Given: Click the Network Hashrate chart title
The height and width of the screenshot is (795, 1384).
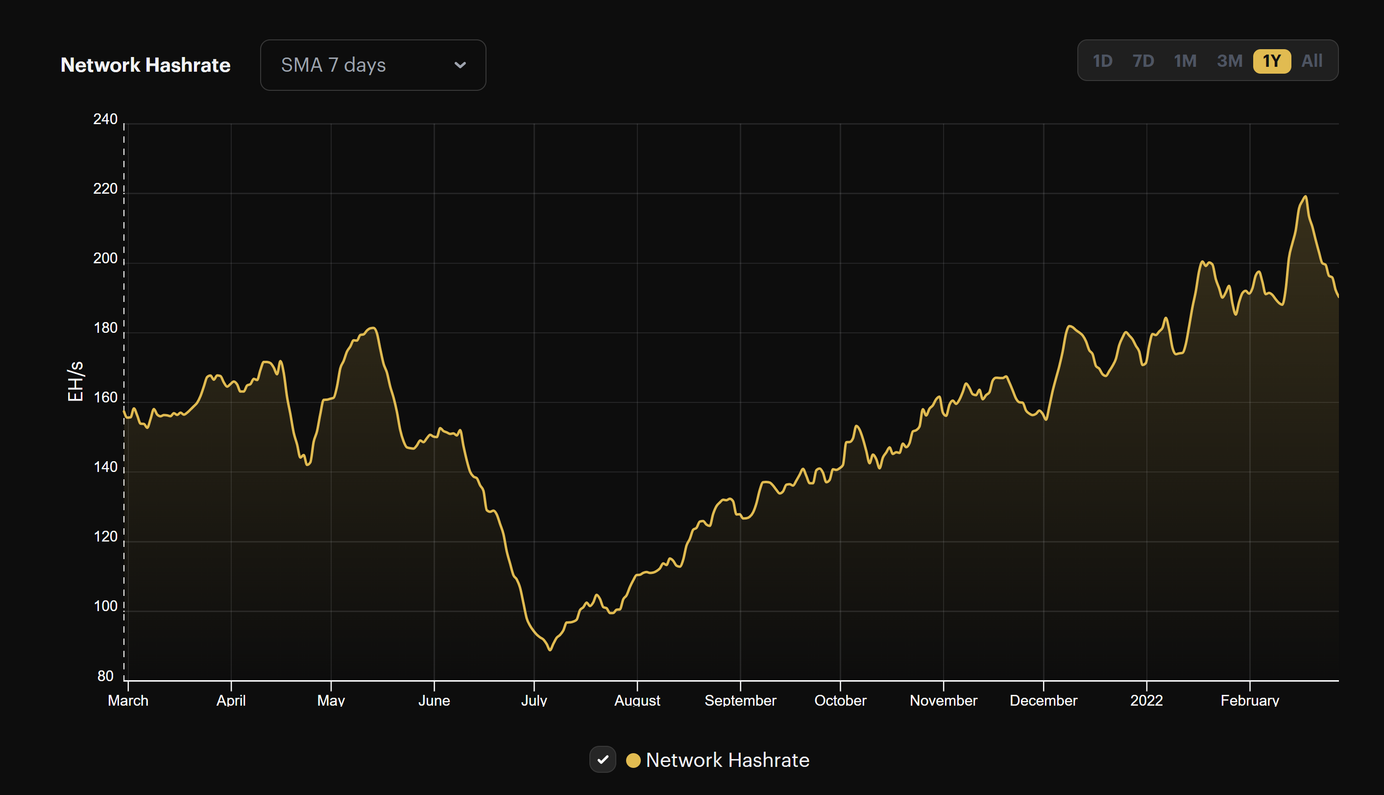Looking at the screenshot, I should [x=145, y=64].
